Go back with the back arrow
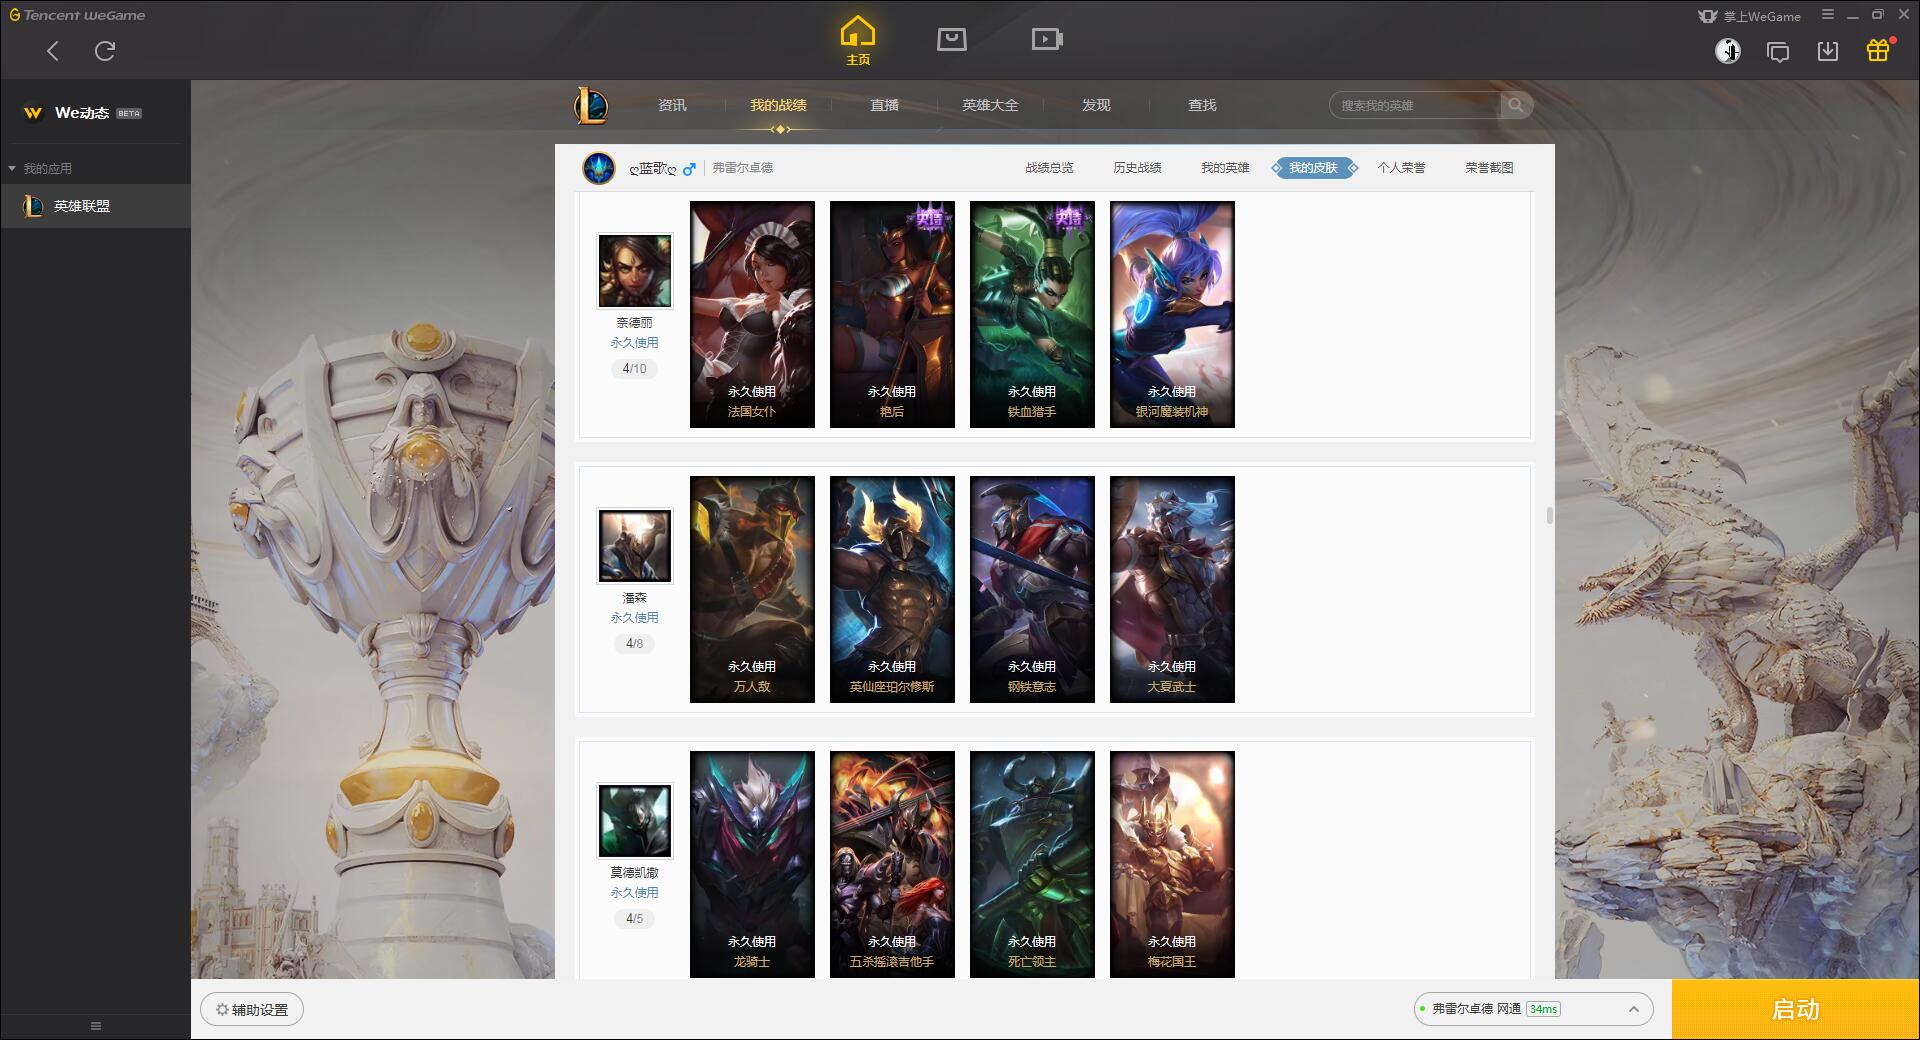This screenshot has width=1920, height=1040. click(53, 51)
